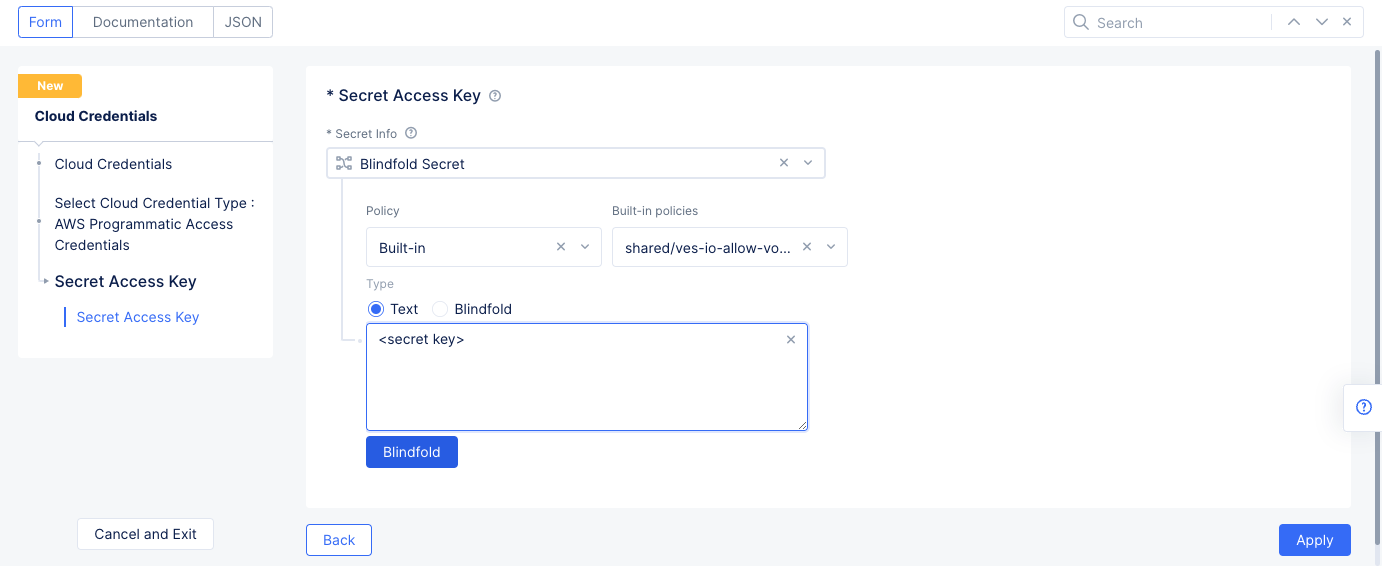
Task: Go to next search result arrow
Action: [x=1322, y=22]
